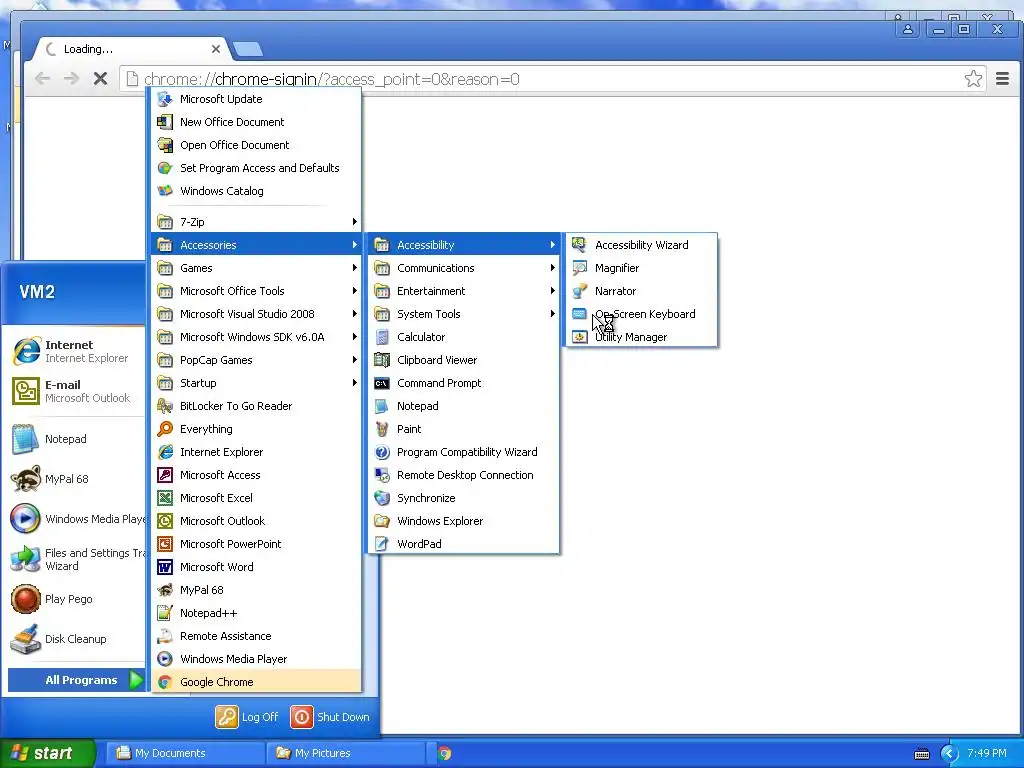Launch Calculator from Accessories menu
This screenshot has height=768, width=1024.
464,337
